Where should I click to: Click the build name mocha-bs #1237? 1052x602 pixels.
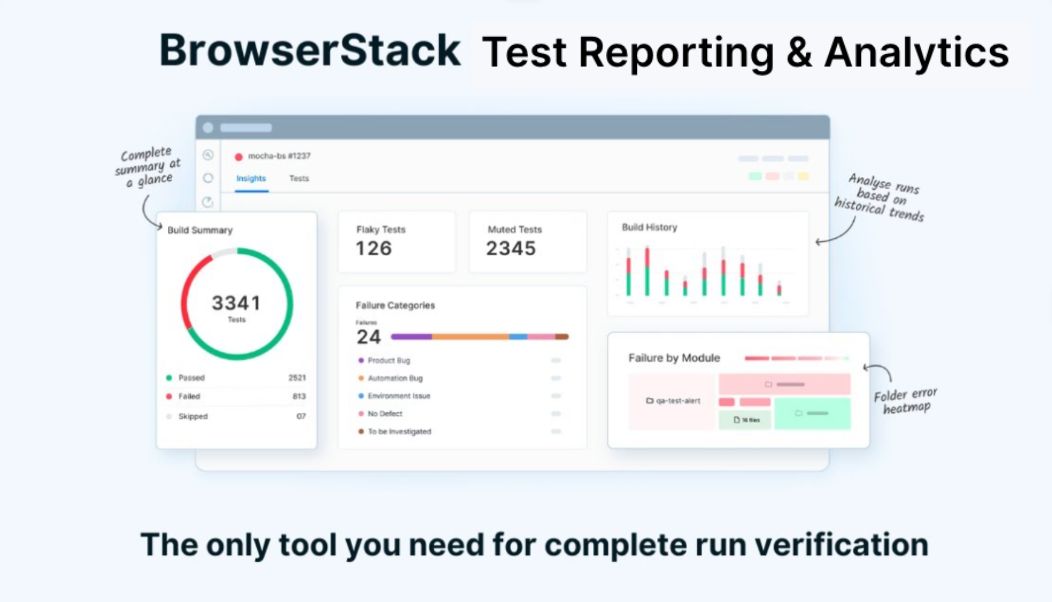pos(279,156)
